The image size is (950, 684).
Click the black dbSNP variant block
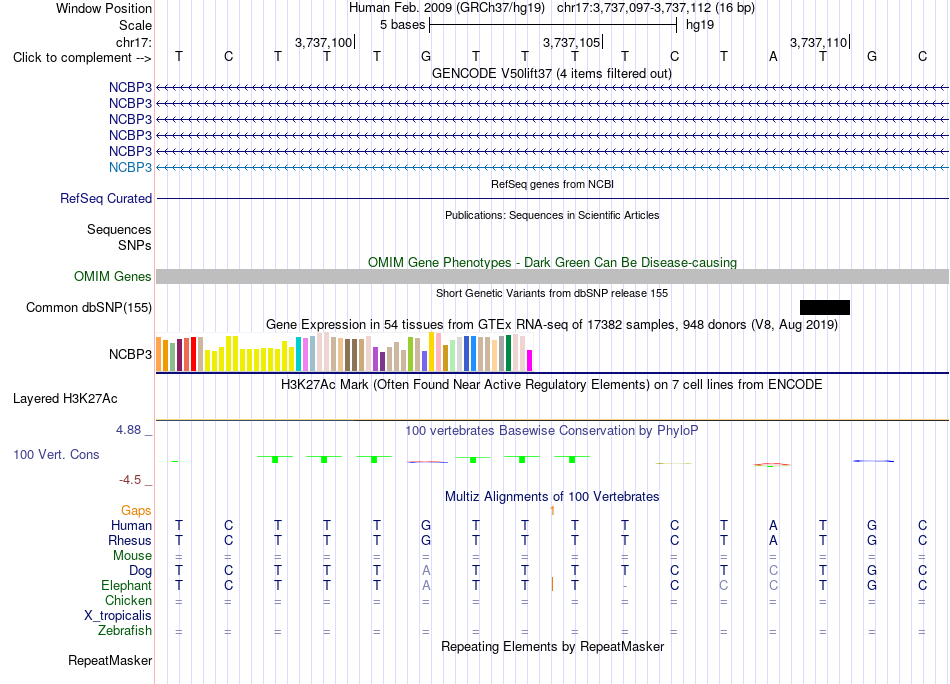[x=825, y=307]
